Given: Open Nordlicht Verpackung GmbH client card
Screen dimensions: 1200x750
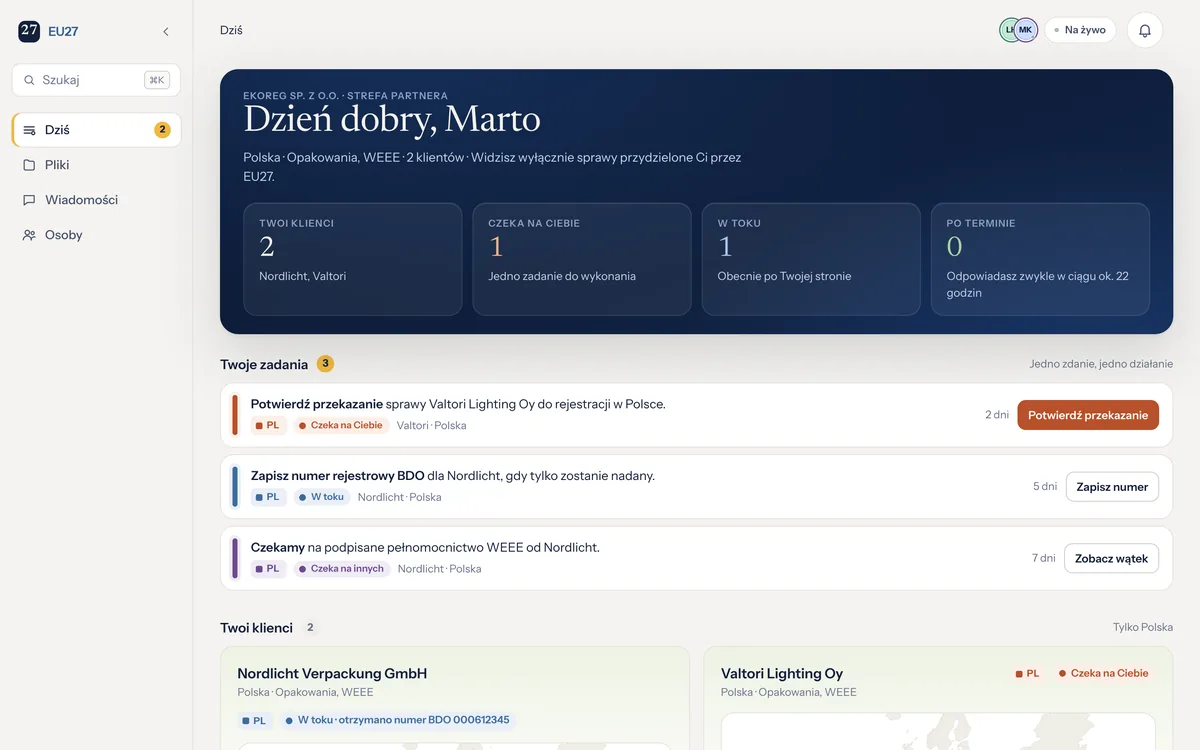Looking at the screenshot, I should coord(455,698).
